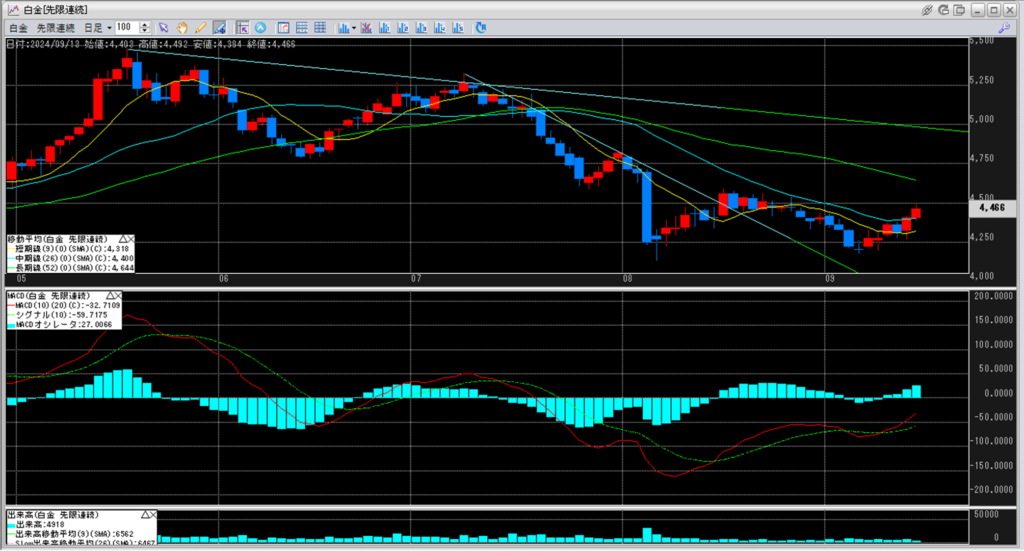Image resolution: width=1024 pixels, height=551 pixels.
Task: Close the MACD legend box
Action: tap(118, 296)
